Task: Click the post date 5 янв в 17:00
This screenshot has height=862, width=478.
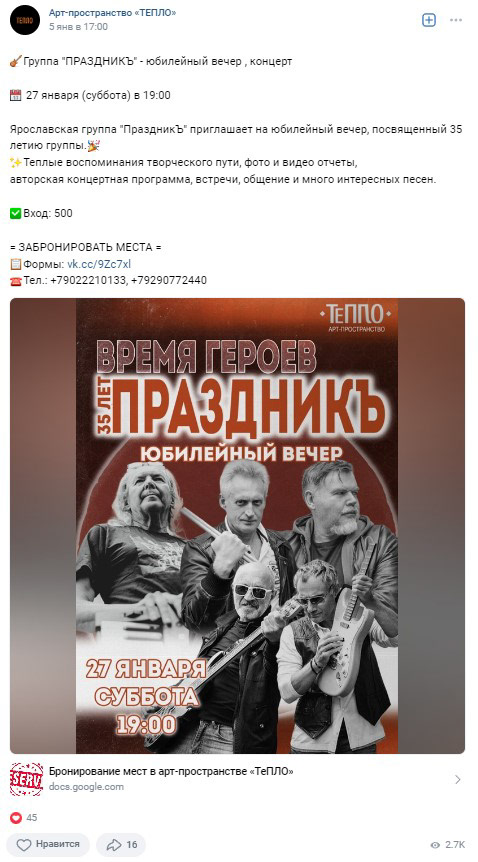Action: coord(79,26)
